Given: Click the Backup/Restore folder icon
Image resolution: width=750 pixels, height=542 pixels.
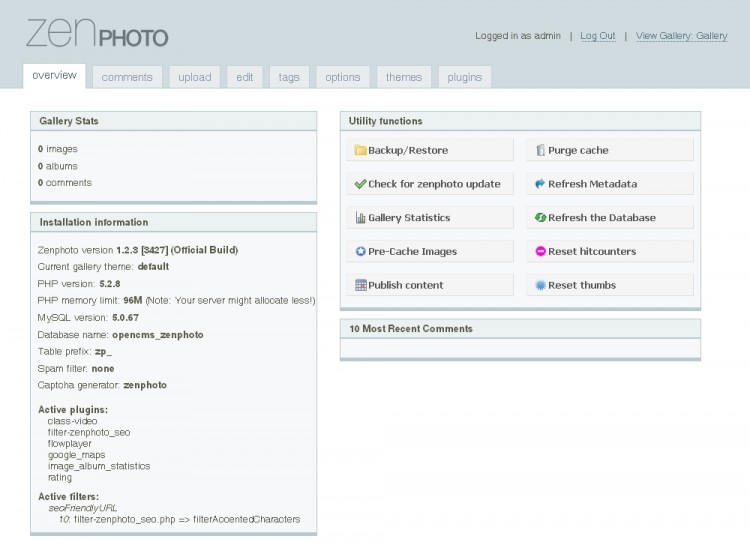Looking at the screenshot, I should click(360, 150).
